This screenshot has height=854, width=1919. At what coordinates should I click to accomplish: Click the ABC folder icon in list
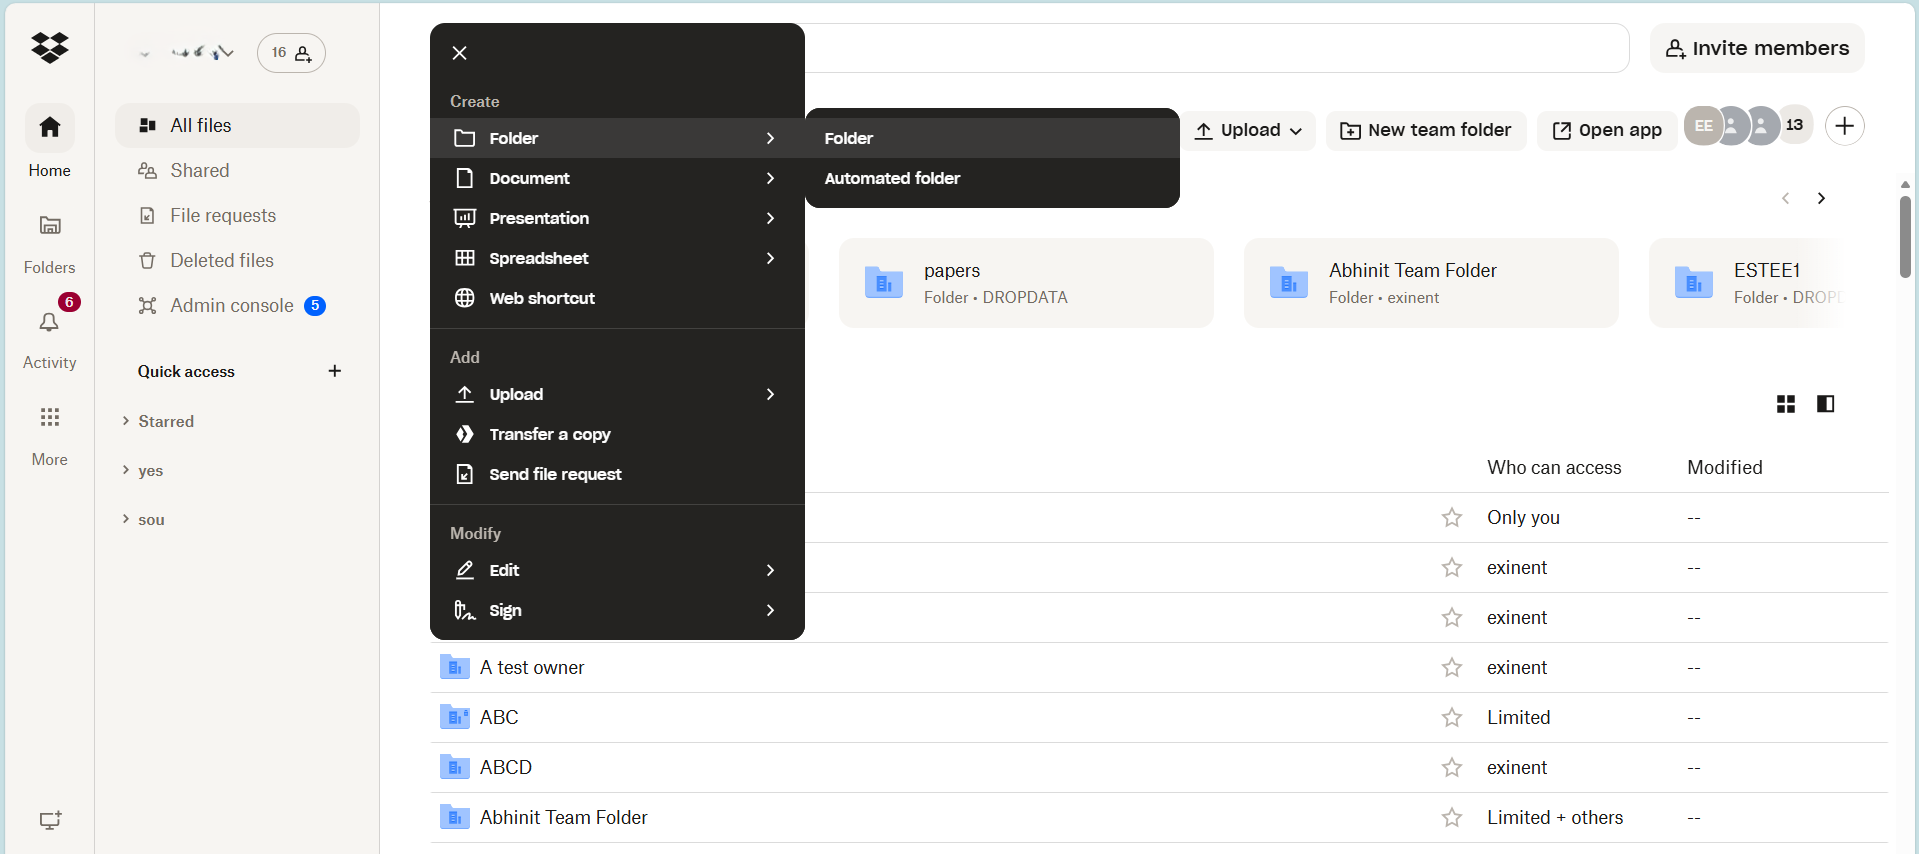point(454,717)
